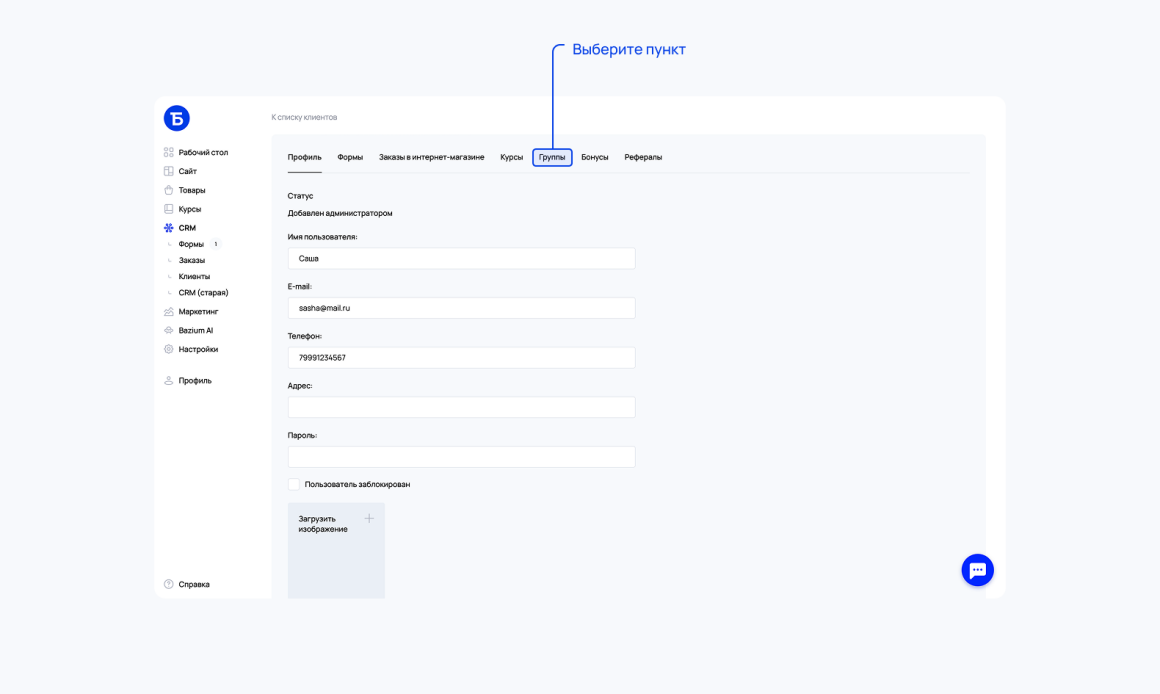Toggle Пользователь заблокирован checkbox
Screen dimensions: 1160x694
point(294,484)
